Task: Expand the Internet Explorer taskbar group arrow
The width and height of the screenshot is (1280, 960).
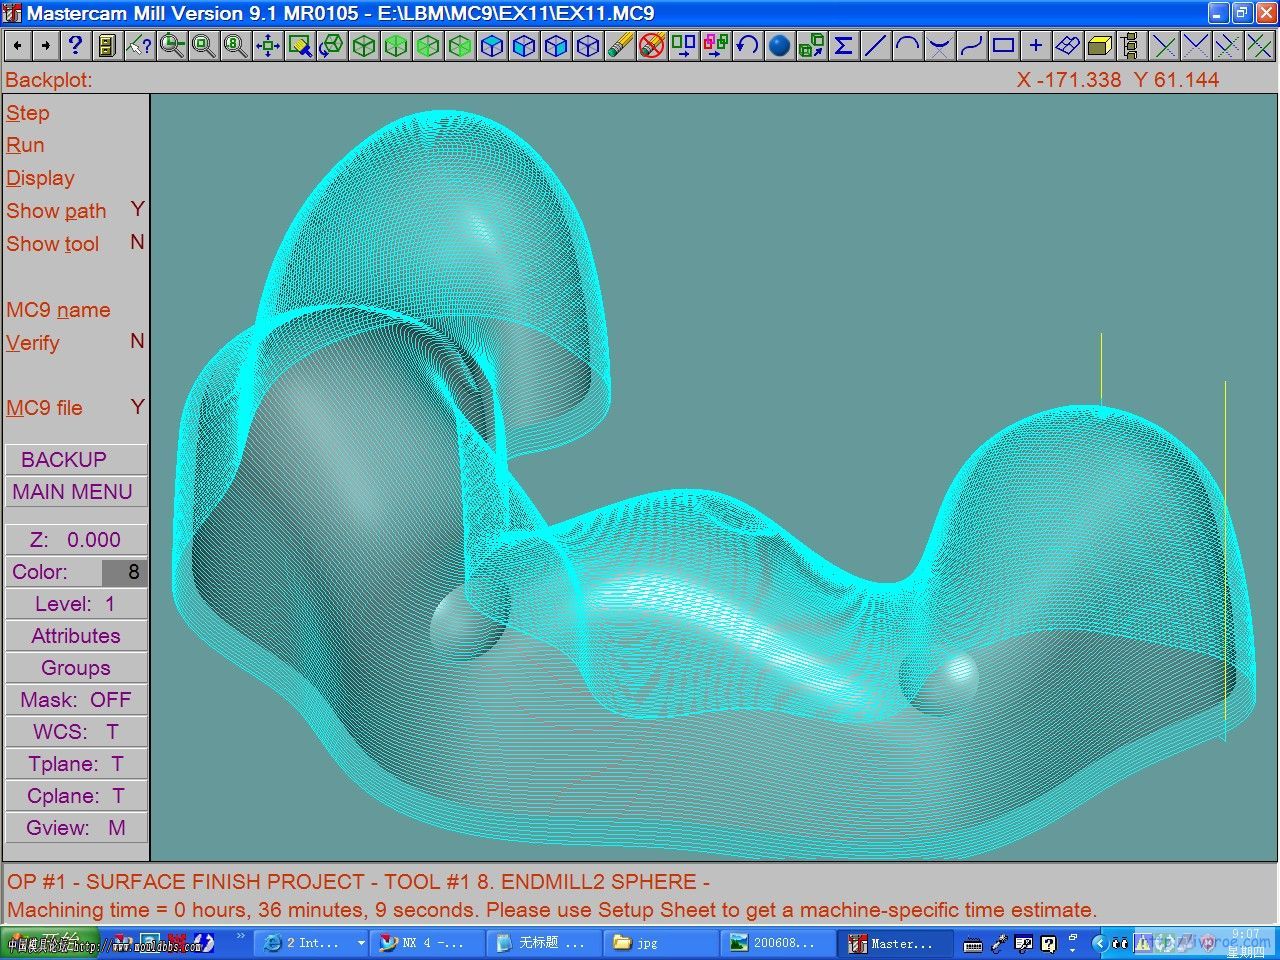Action: pyautogui.click(x=361, y=943)
